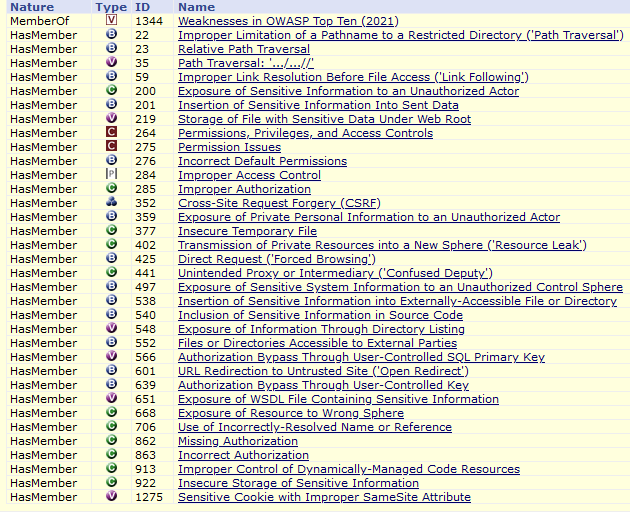This screenshot has height=512, width=630.
Task: Click the Category type icon for ID 264
Action: tap(111, 132)
